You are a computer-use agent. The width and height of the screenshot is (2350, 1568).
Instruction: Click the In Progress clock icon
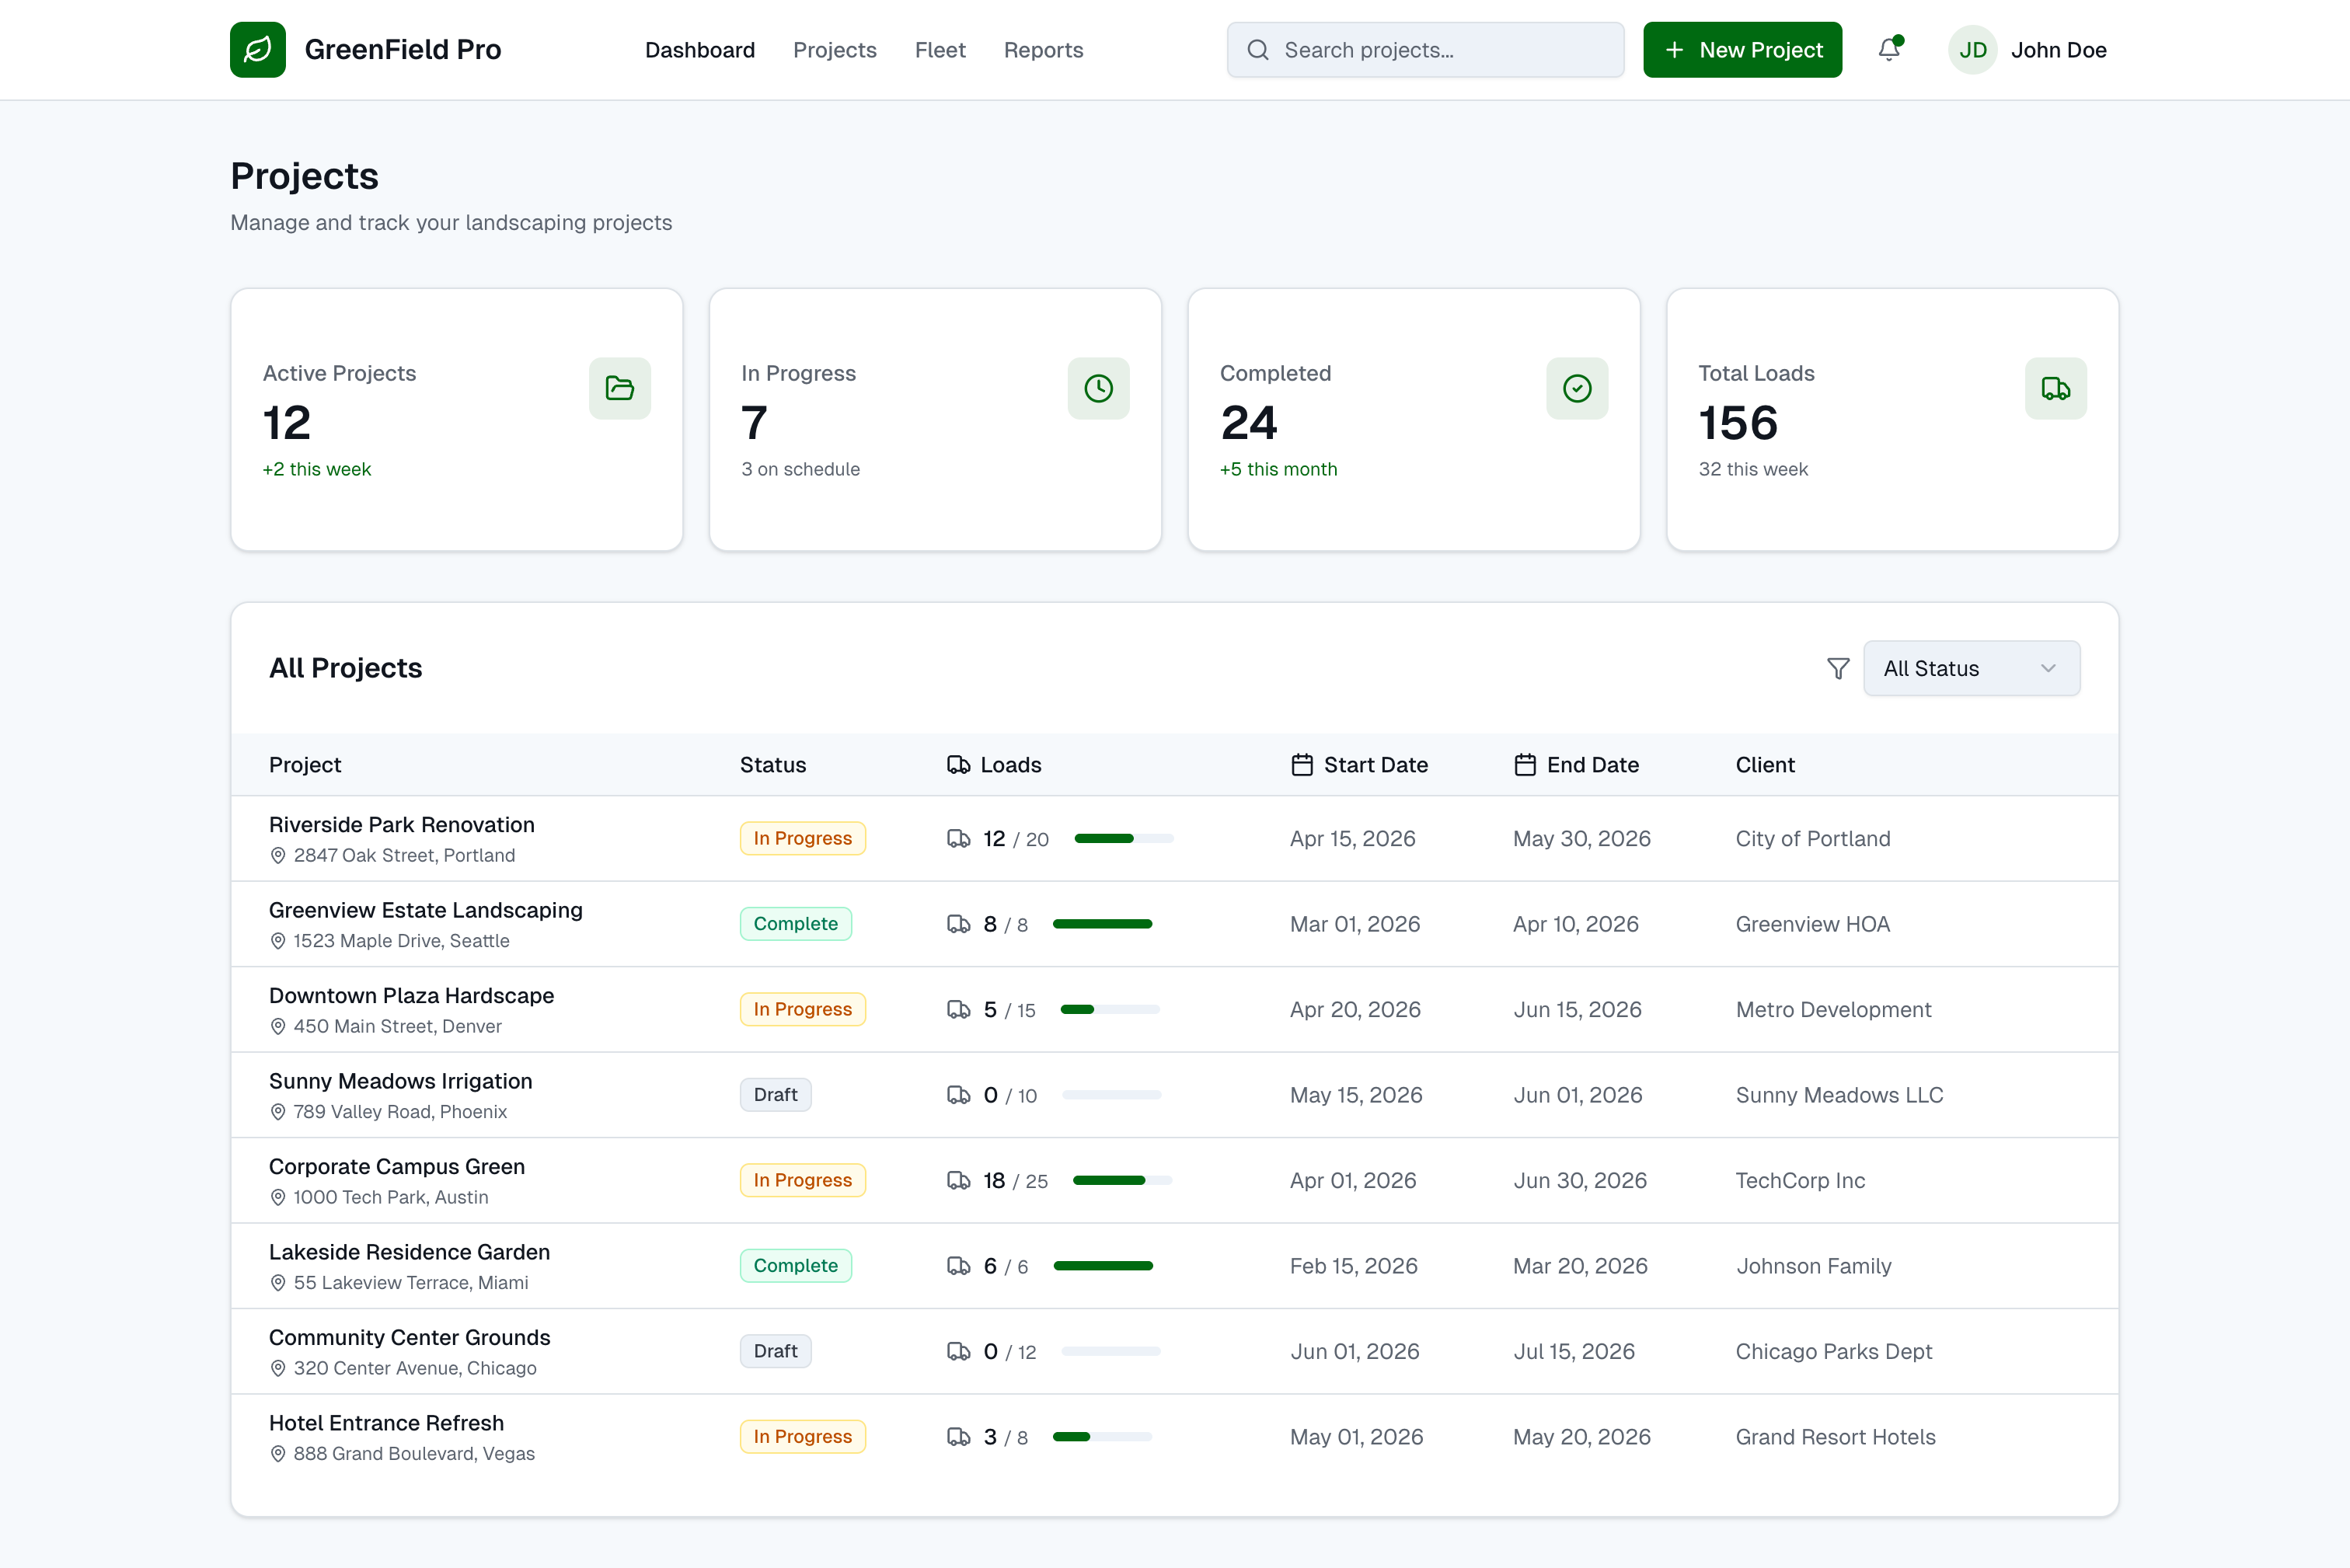[1098, 388]
